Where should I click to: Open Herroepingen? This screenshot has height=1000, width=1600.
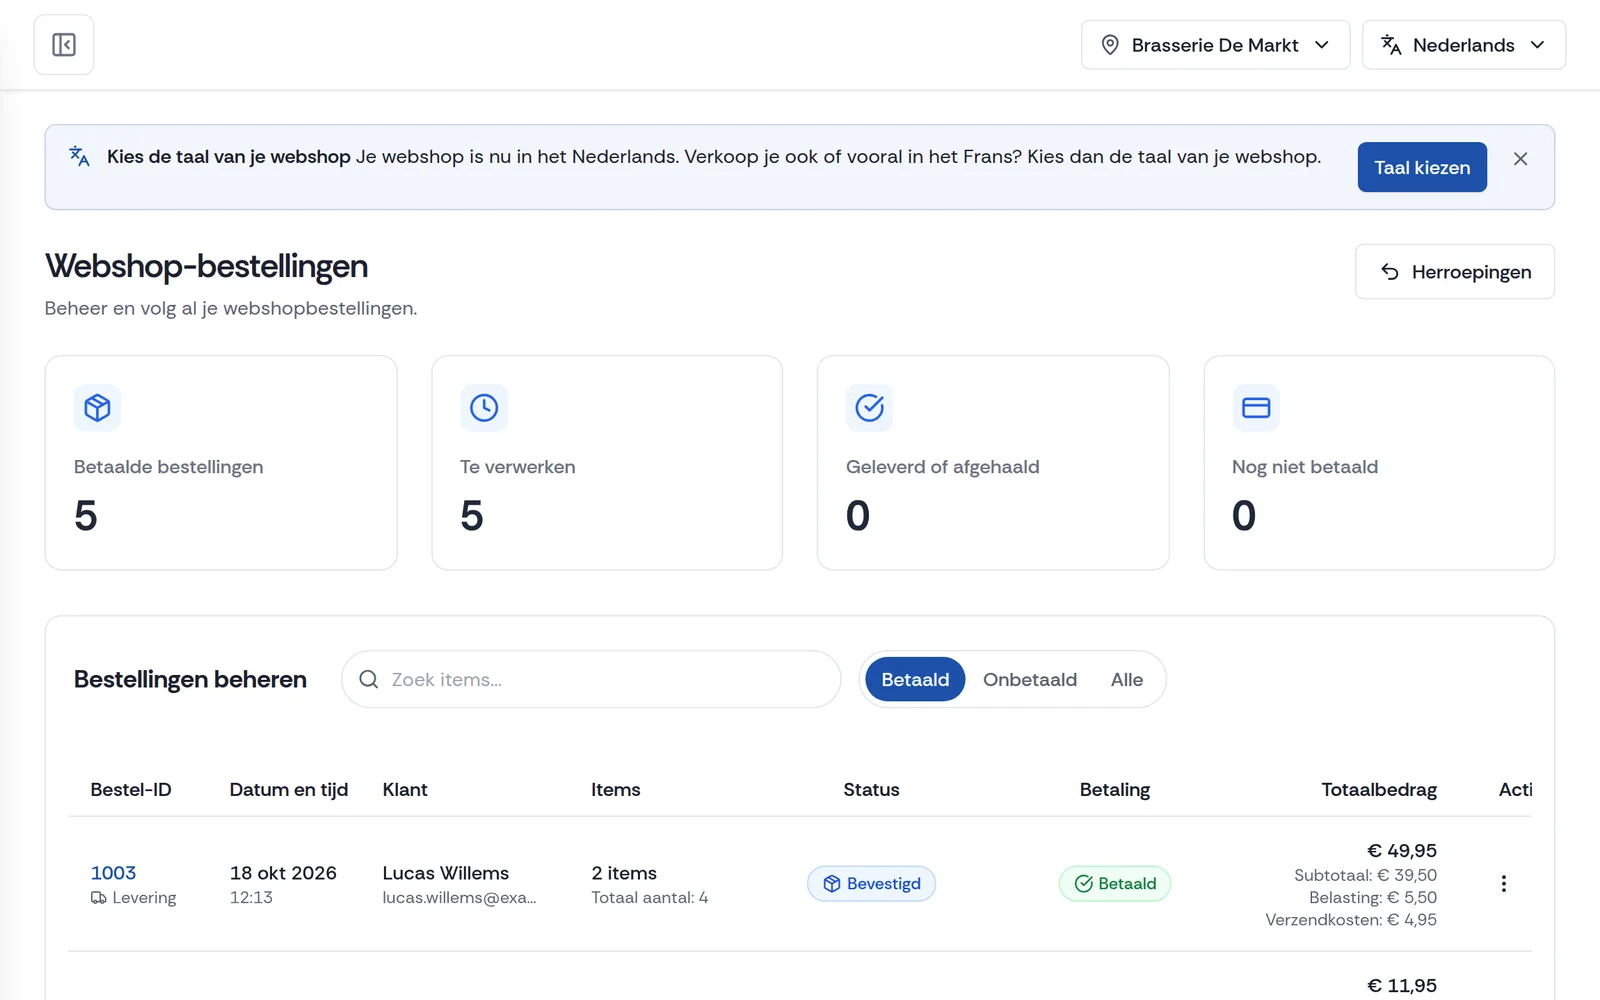click(x=1455, y=272)
